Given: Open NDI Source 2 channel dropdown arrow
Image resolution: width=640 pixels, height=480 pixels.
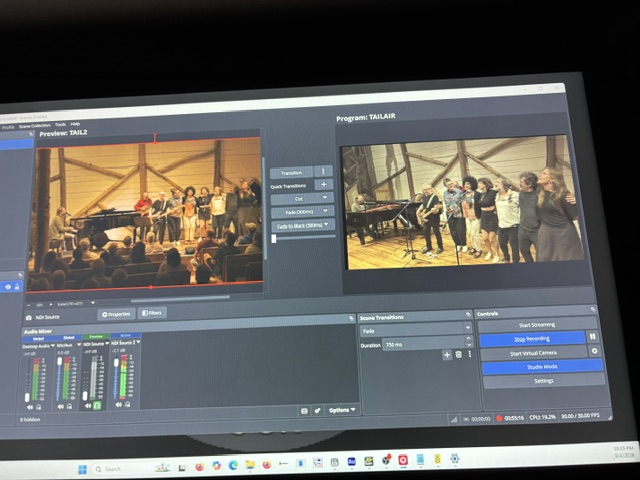Looking at the screenshot, I should (x=138, y=342).
